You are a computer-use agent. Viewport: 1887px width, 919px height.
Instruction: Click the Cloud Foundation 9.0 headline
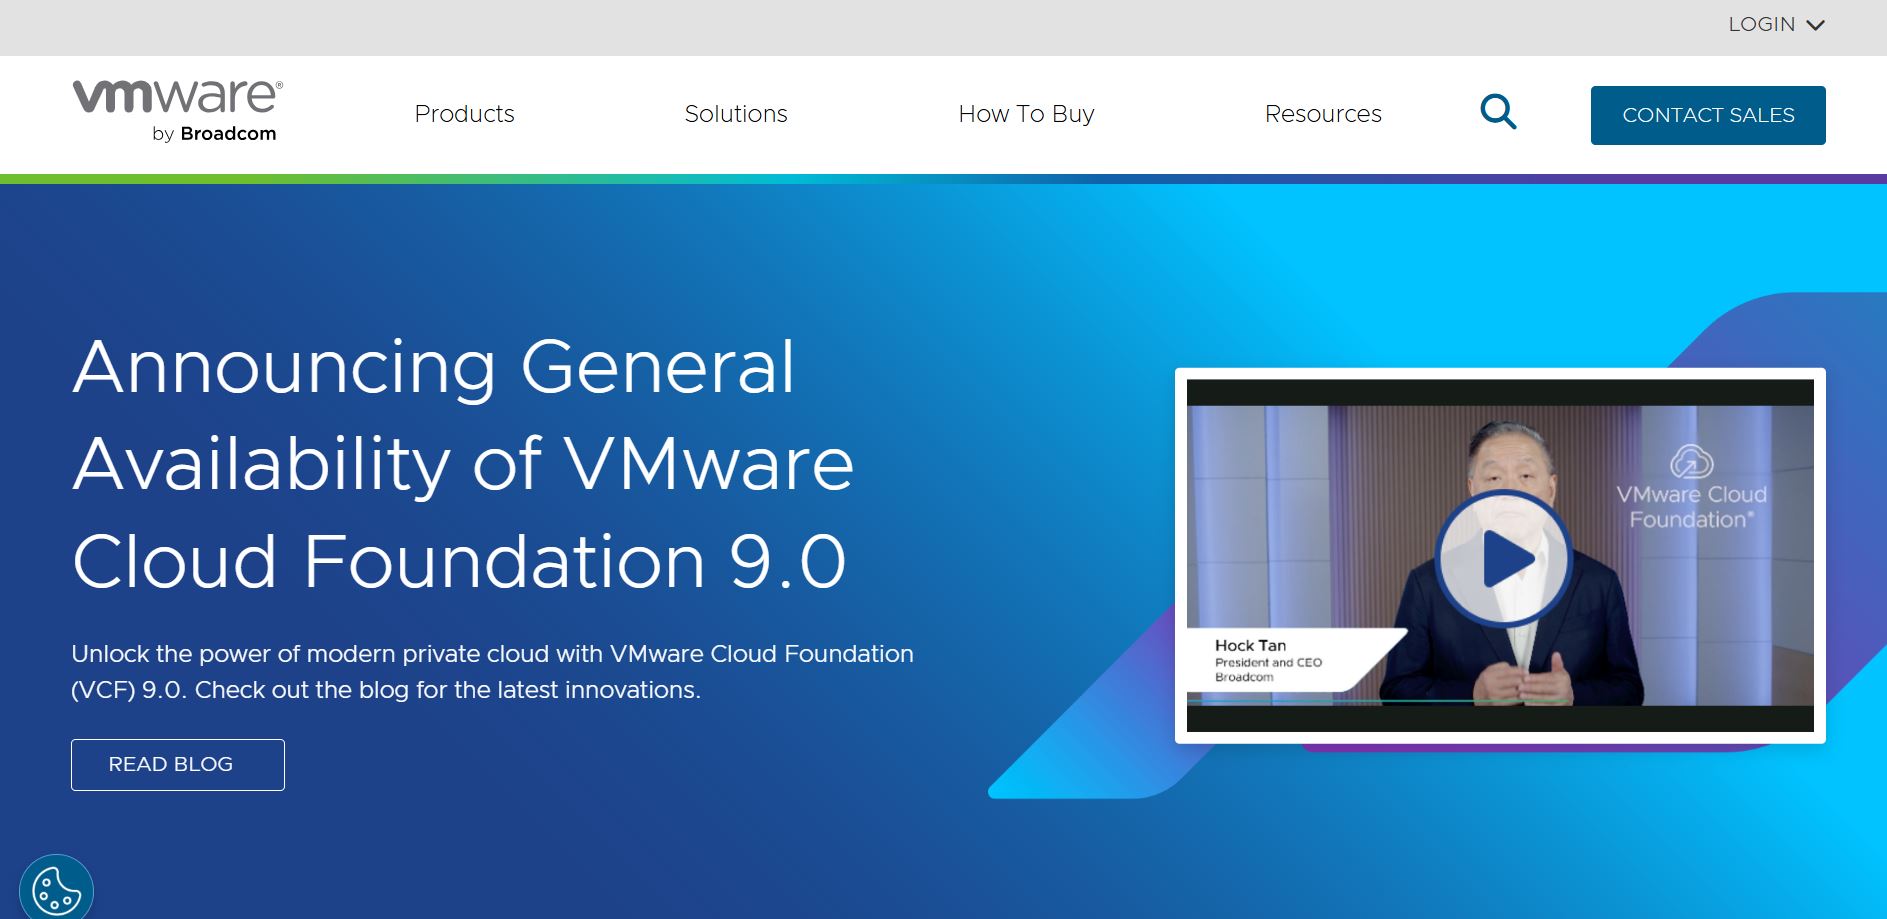(463, 463)
